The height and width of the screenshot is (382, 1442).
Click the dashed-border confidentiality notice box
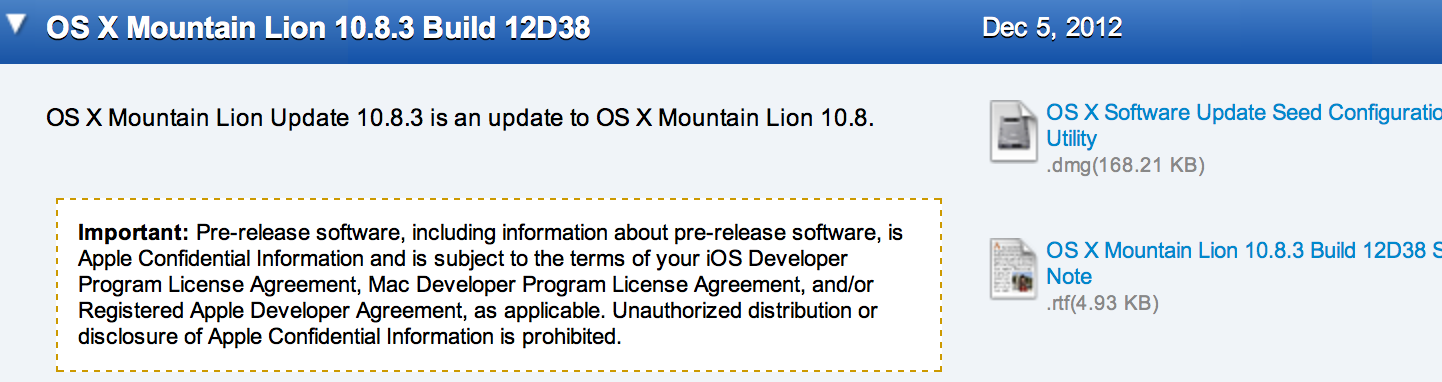click(499, 285)
